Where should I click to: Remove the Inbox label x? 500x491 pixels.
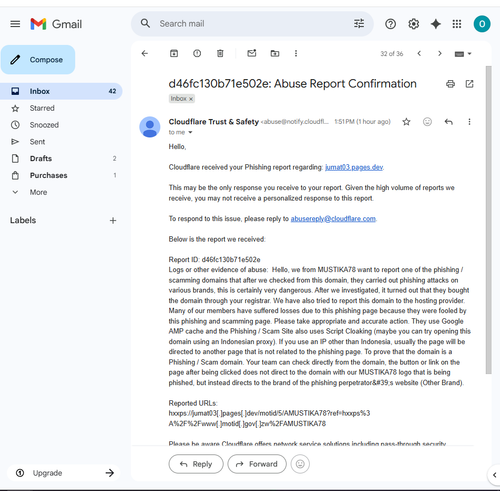(x=191, y=99)
